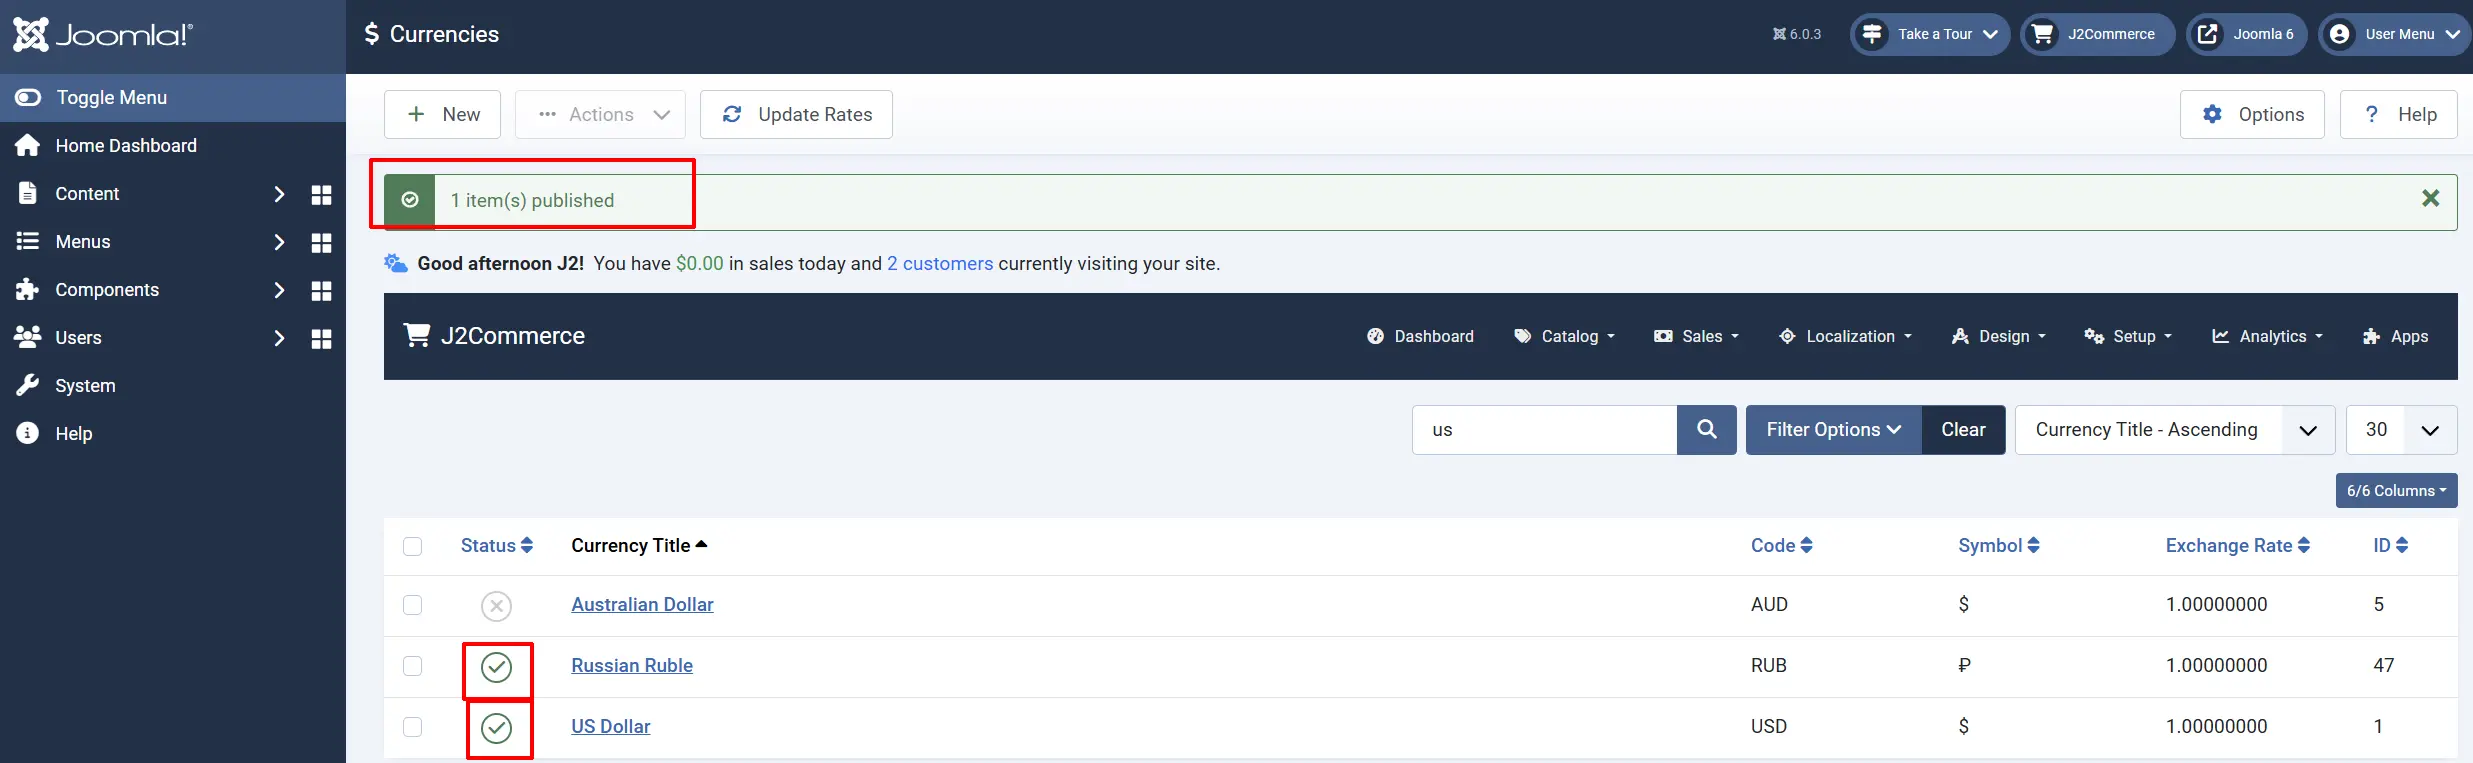
Task: Dismiss the '1 item(s) published' message
Action: click(2431, 199)
